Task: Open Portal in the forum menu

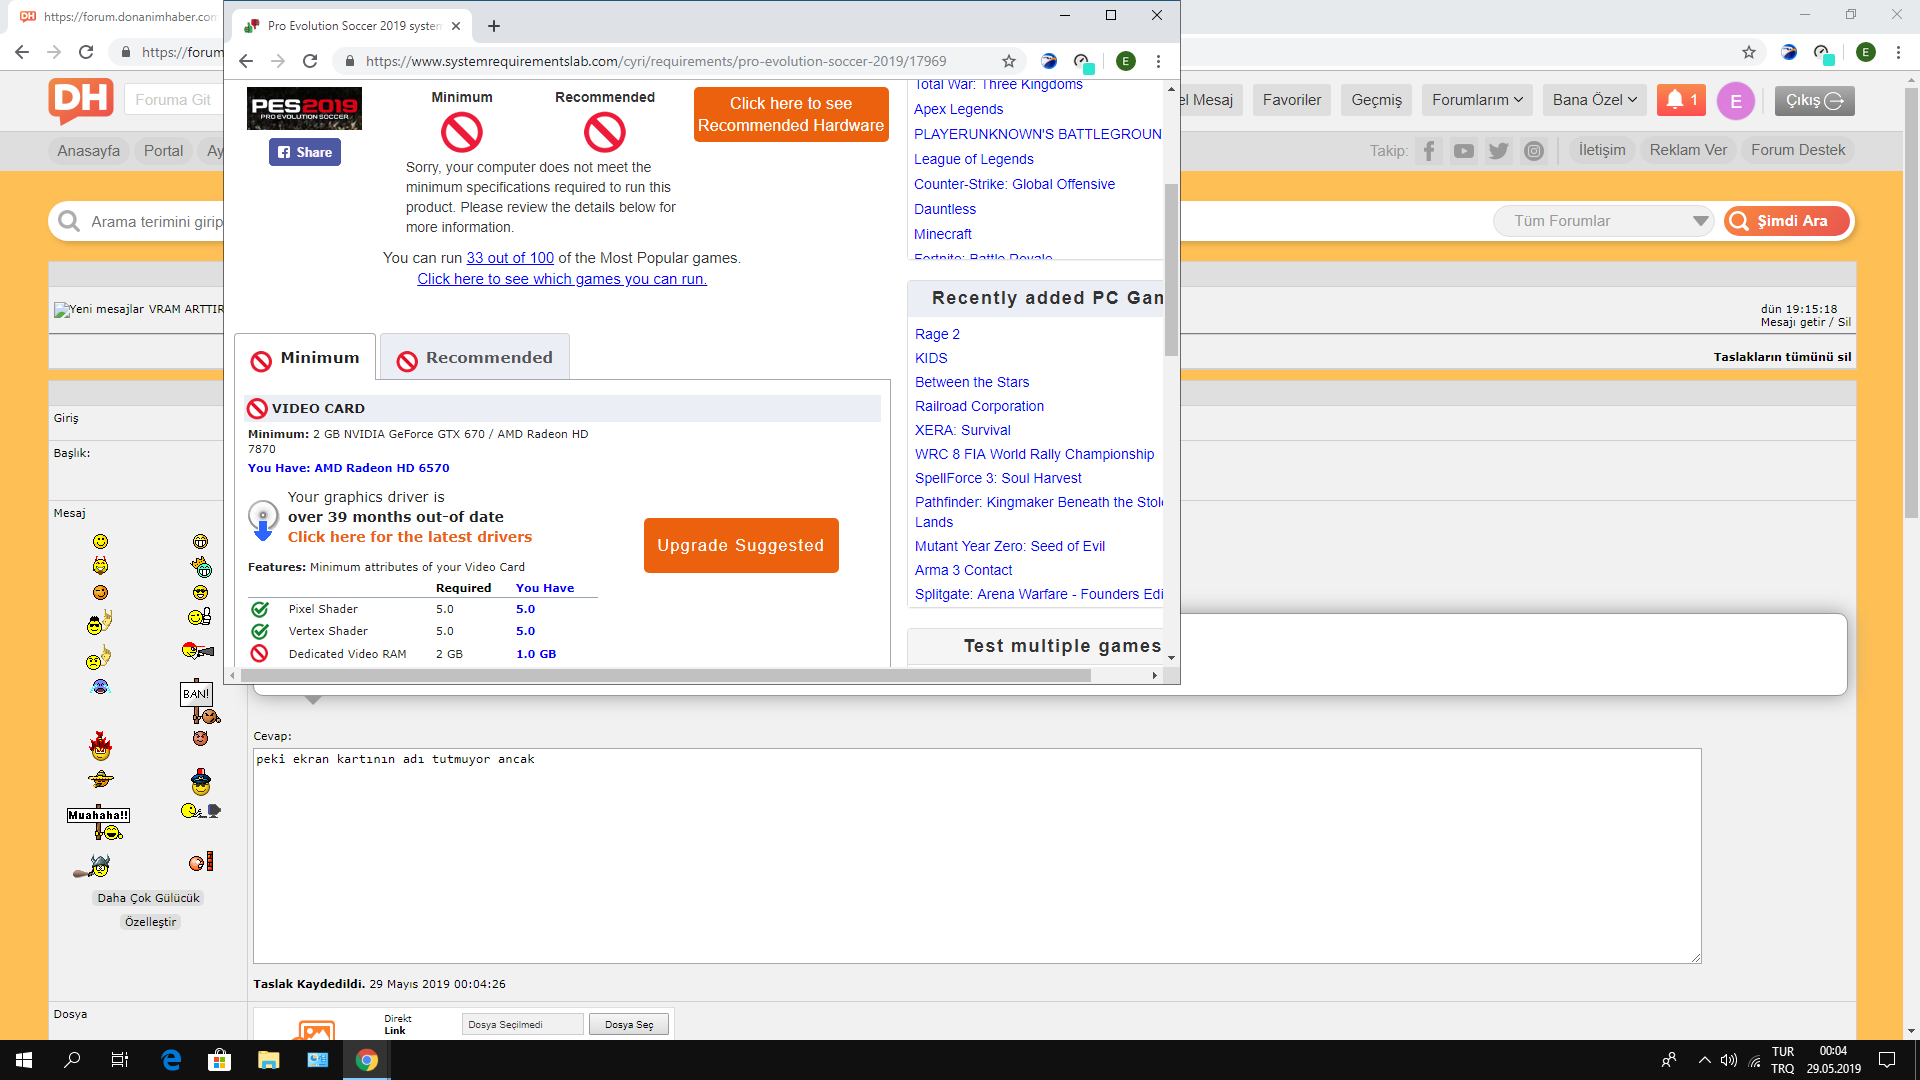Action: point(163,151)
